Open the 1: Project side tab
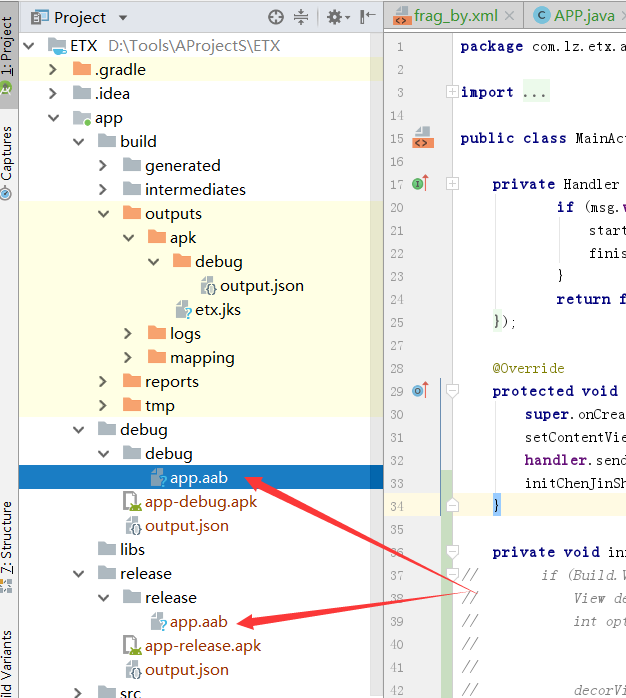This screenshot has width=626, height=698. [x=8, y=54]
